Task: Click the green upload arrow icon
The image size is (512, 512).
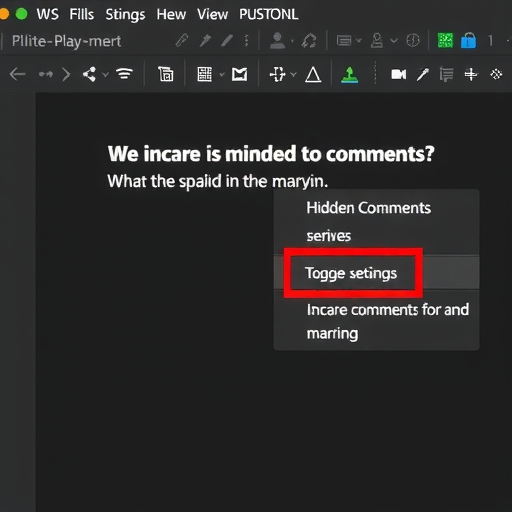Action: click(x=350, y=75)
